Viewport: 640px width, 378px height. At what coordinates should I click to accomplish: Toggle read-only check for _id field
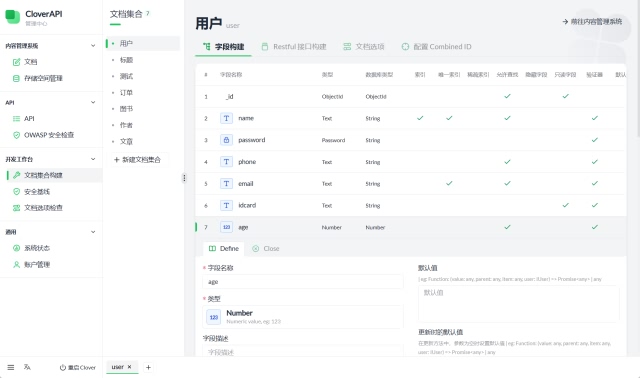[565, 96]
